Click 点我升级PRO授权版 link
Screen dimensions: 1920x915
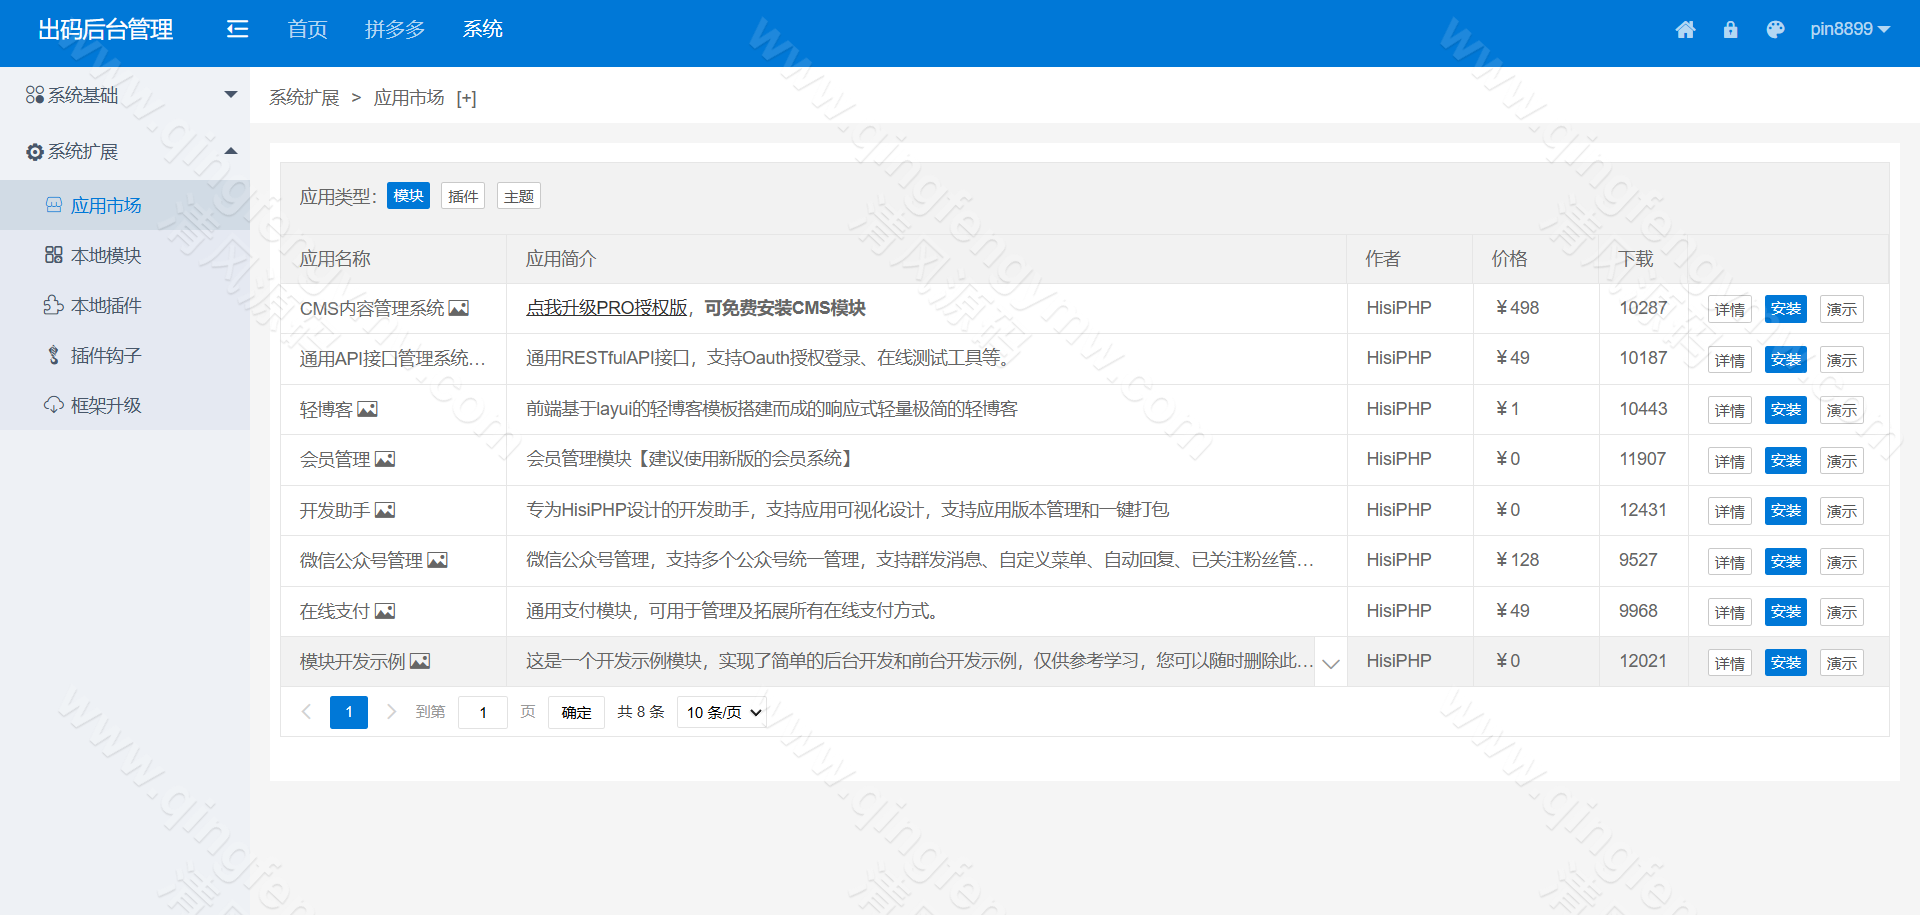[605, 308]
